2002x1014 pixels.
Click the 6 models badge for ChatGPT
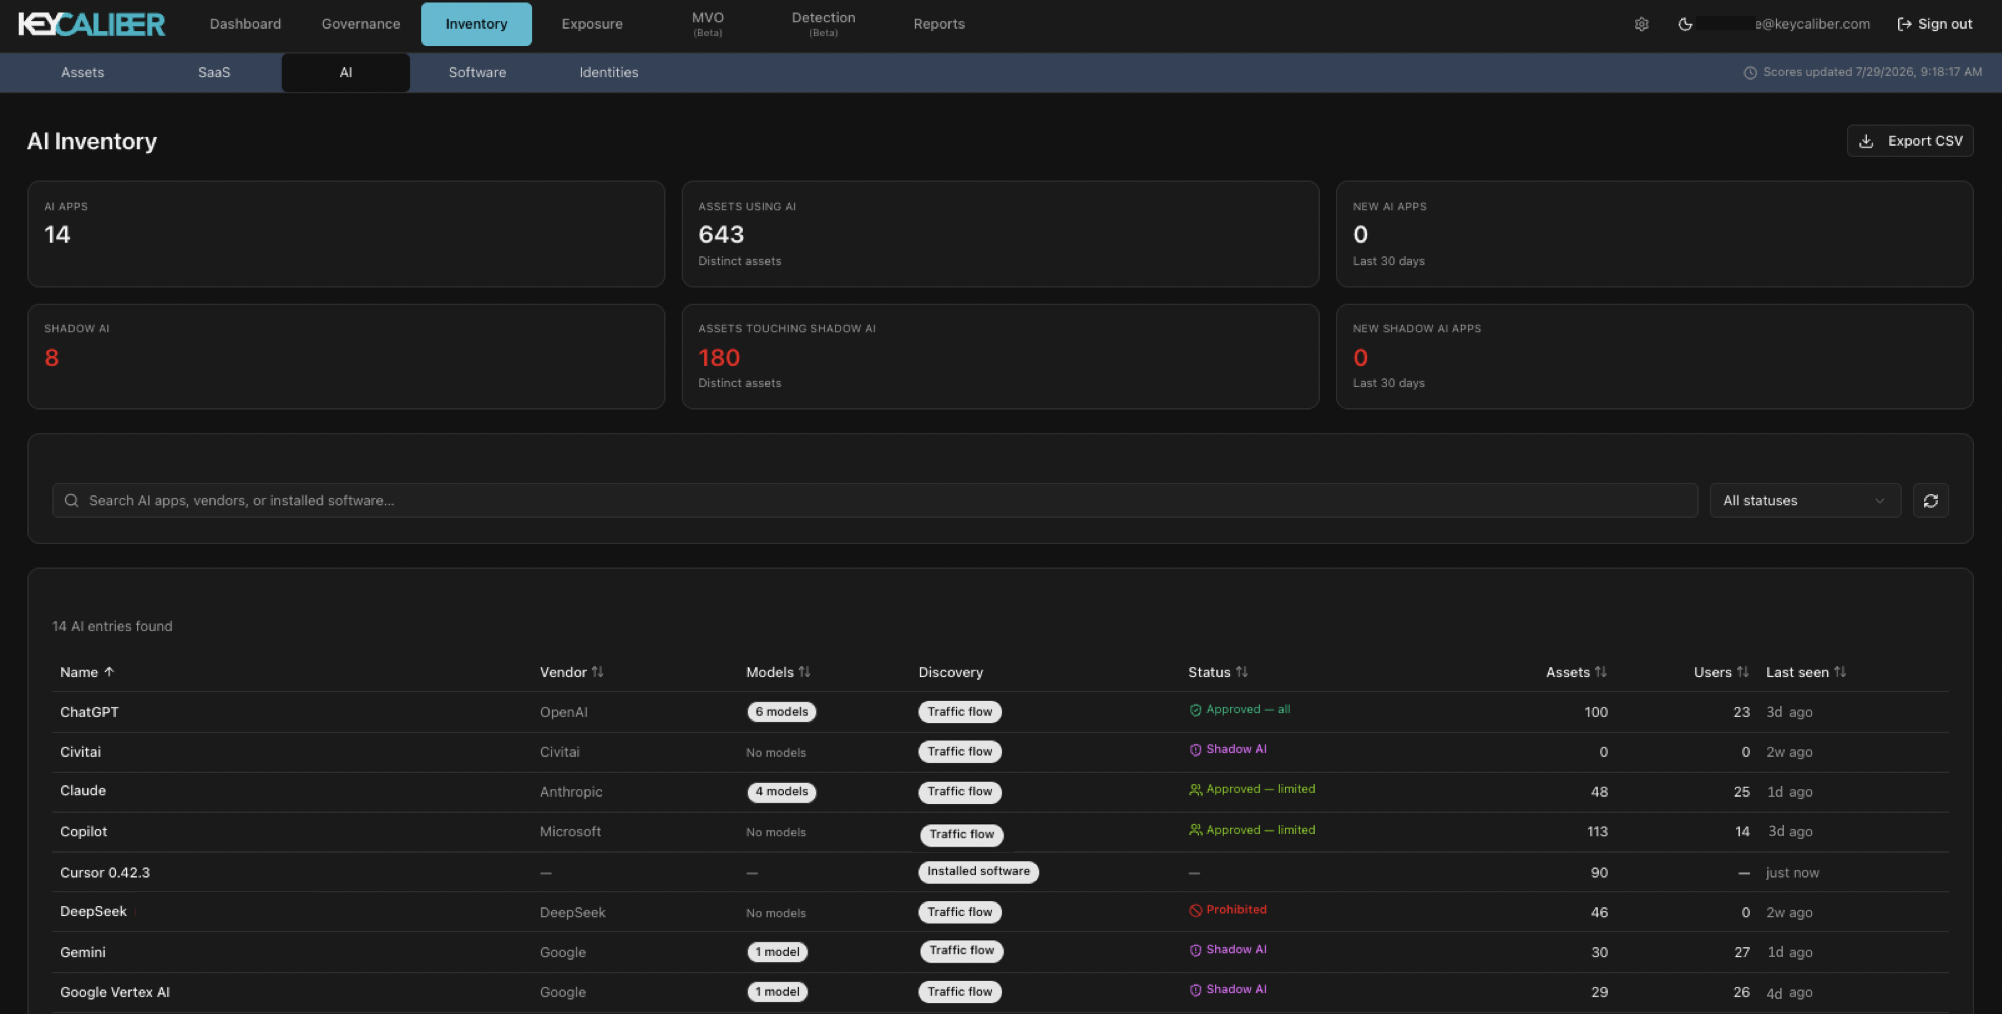pos(782,712)
